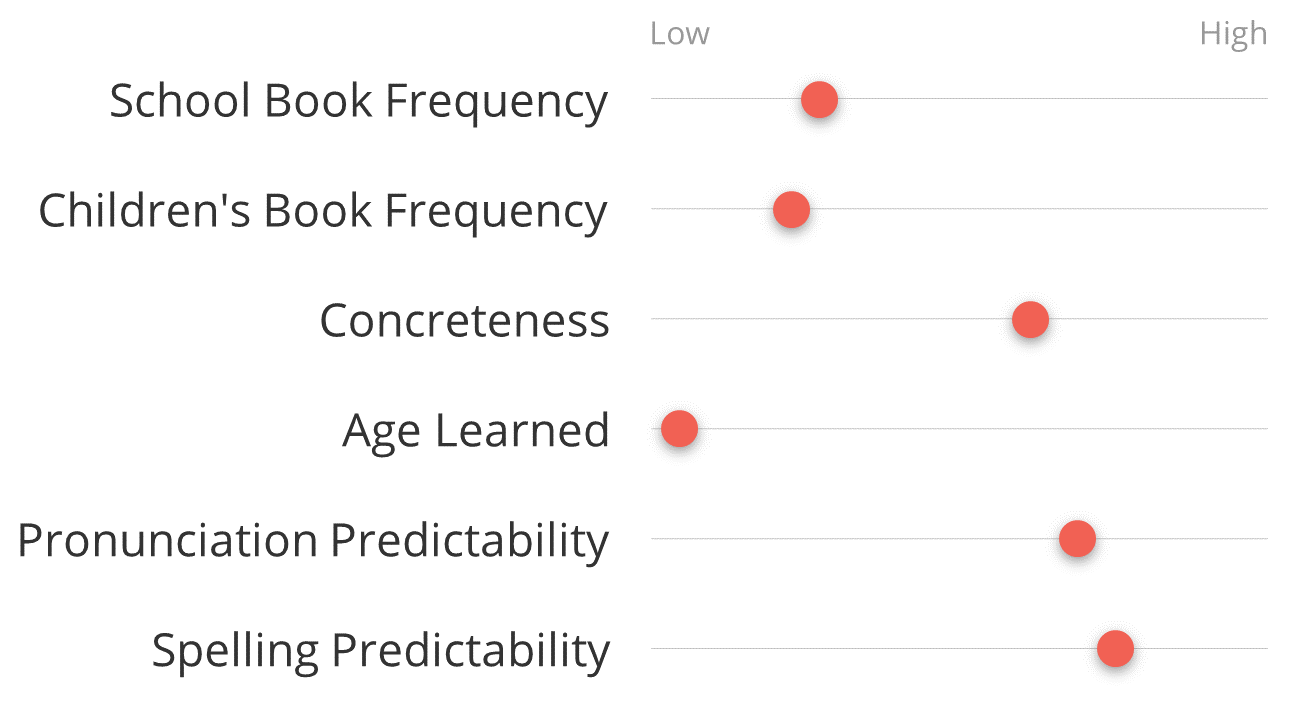Click the Low scale heading

coord(679,34)
